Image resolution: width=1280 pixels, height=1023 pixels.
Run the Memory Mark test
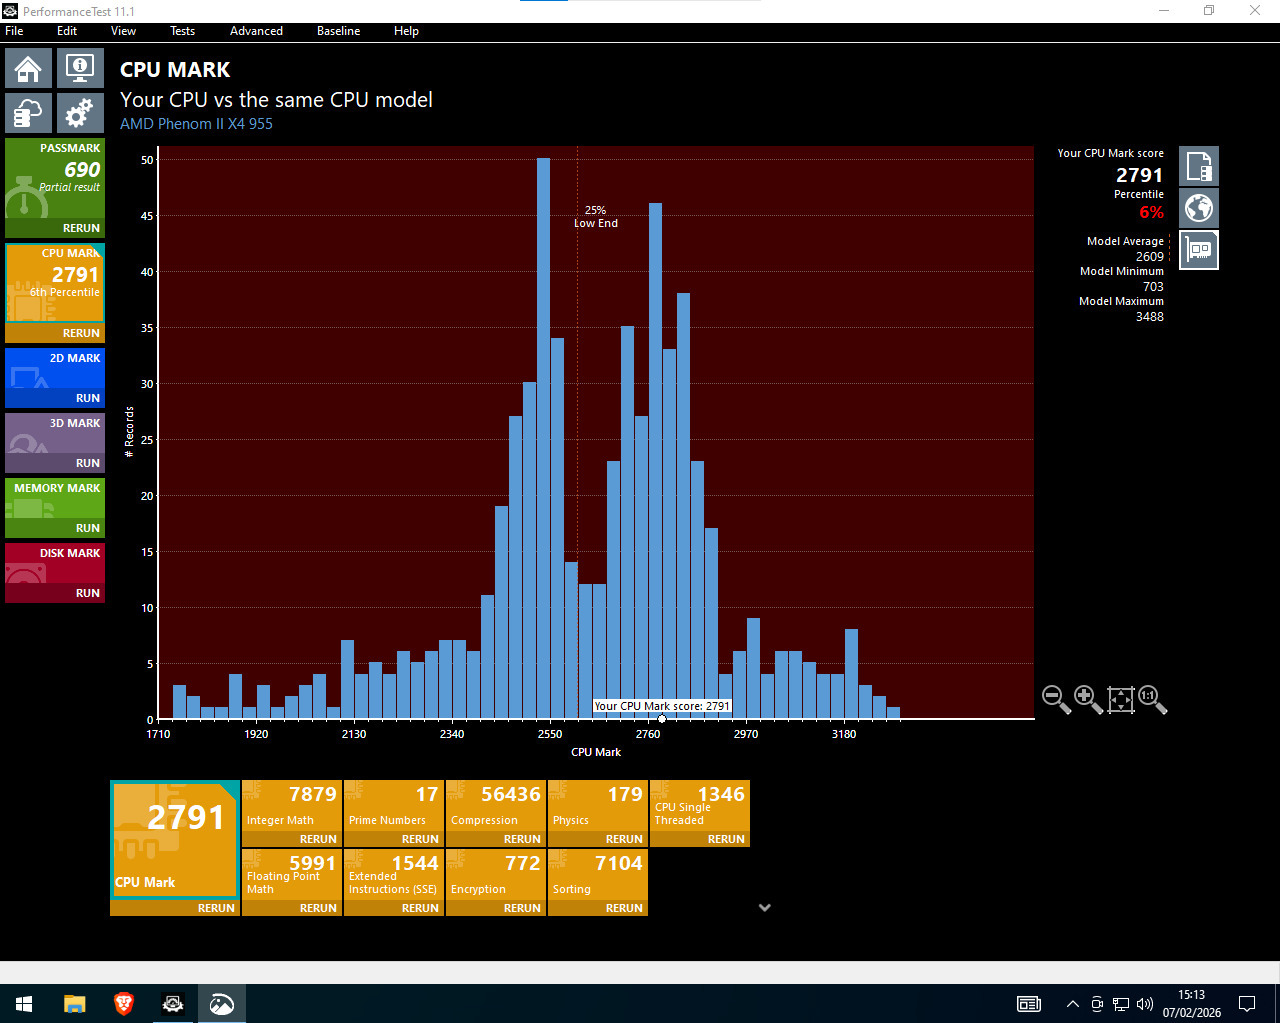(88, 528)
